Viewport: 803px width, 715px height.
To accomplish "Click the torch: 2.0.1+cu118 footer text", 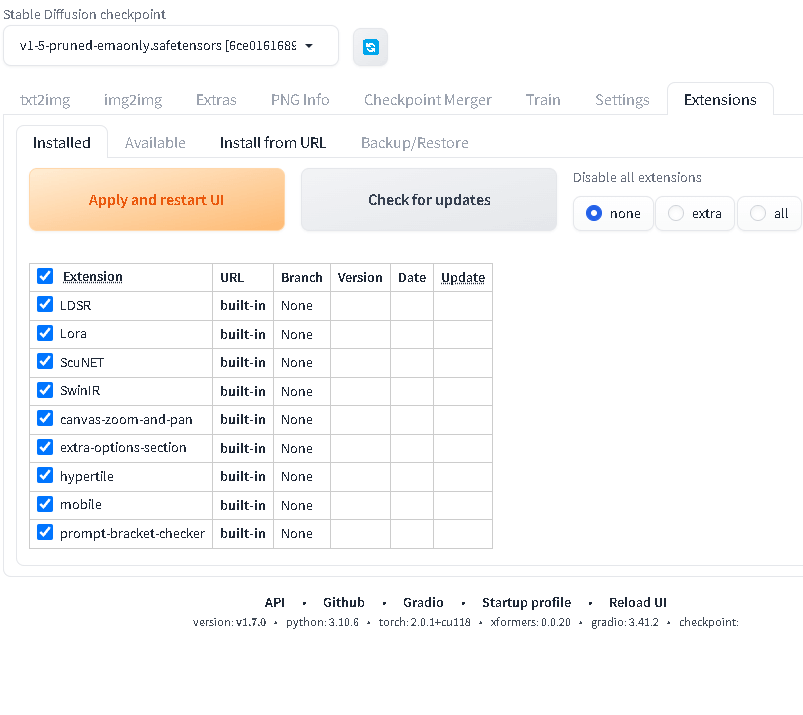I will [425, 622].
